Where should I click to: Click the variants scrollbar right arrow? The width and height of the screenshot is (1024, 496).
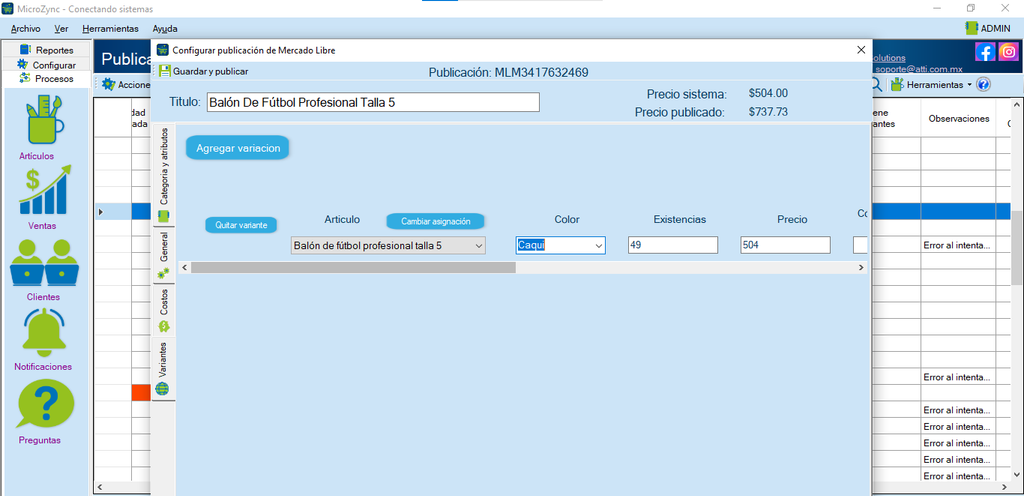[861, 268]
